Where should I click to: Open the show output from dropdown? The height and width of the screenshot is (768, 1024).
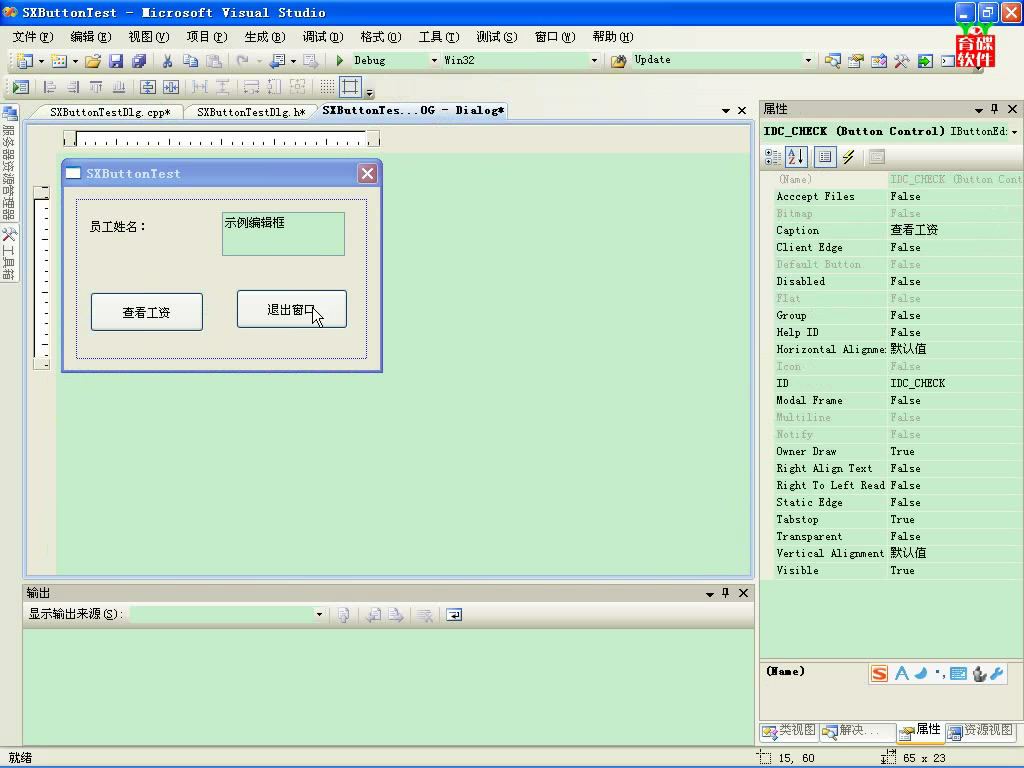[319, 614]
